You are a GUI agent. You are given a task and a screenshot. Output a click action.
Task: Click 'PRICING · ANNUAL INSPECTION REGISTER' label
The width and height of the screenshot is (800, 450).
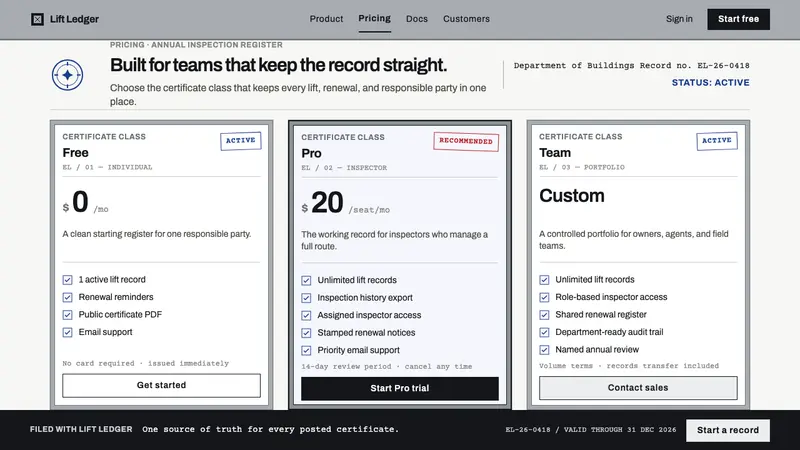(196, 45)
